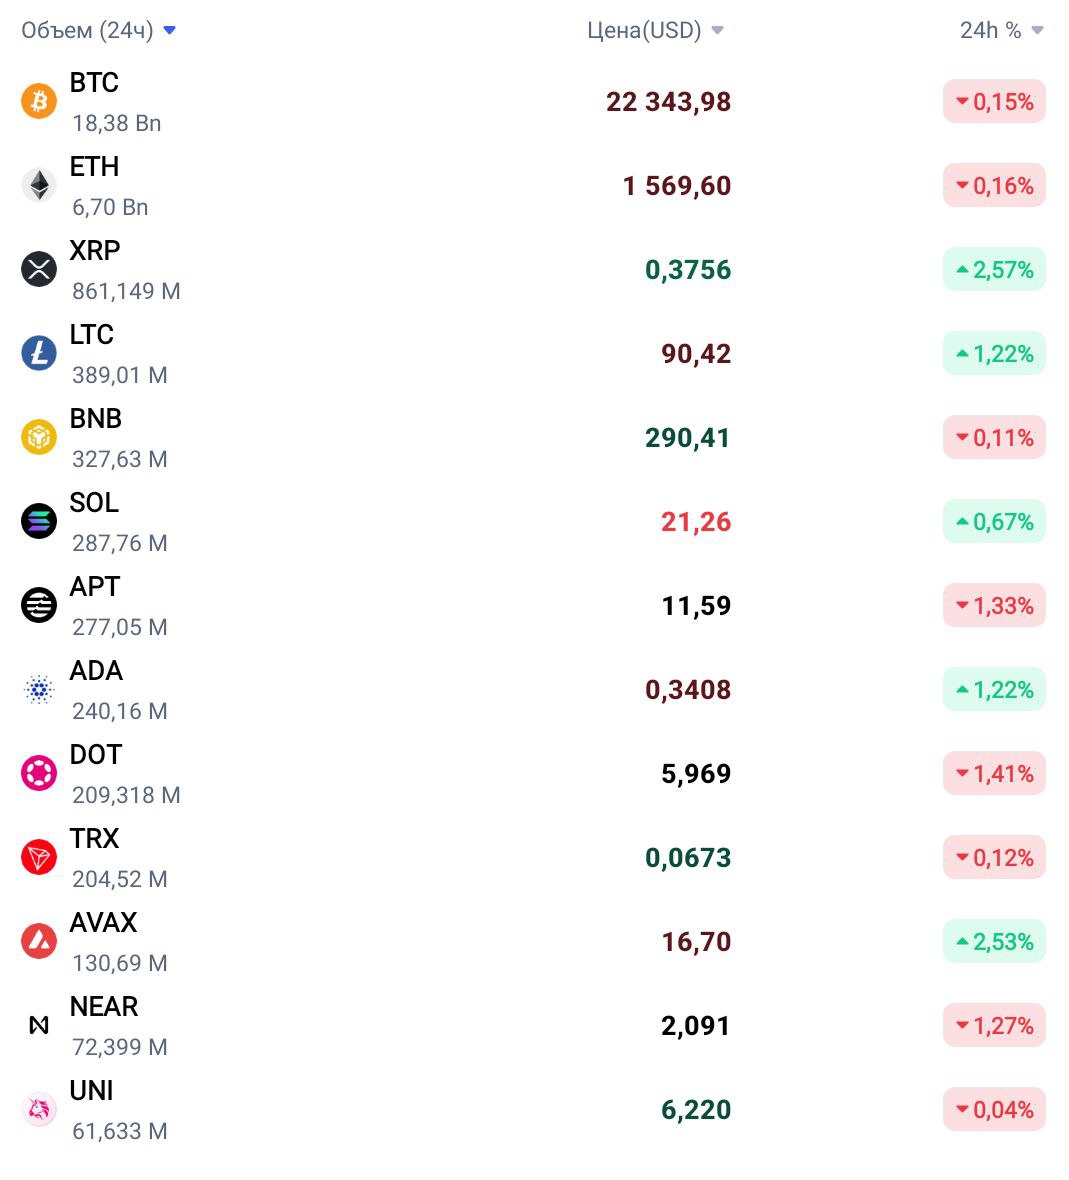Tap the BNB yellow coin icon

click(39, 437)
